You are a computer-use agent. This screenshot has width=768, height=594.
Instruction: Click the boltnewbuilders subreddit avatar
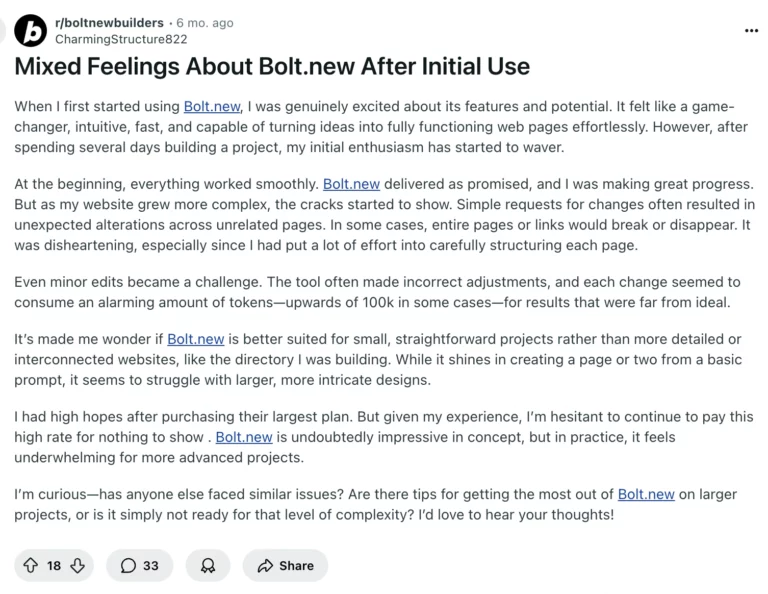31,31
